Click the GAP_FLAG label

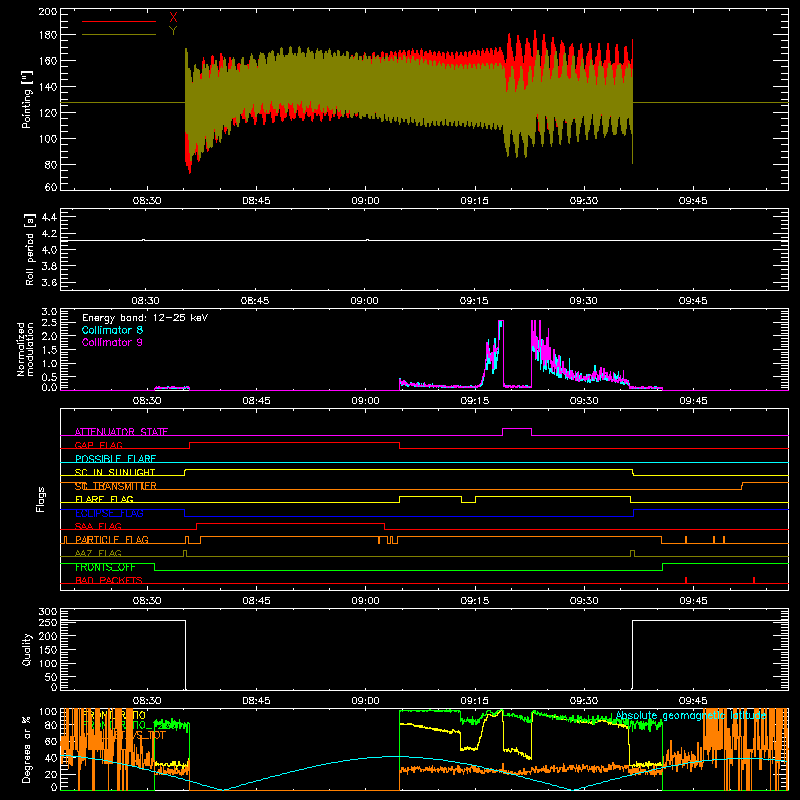pos(98,445)
